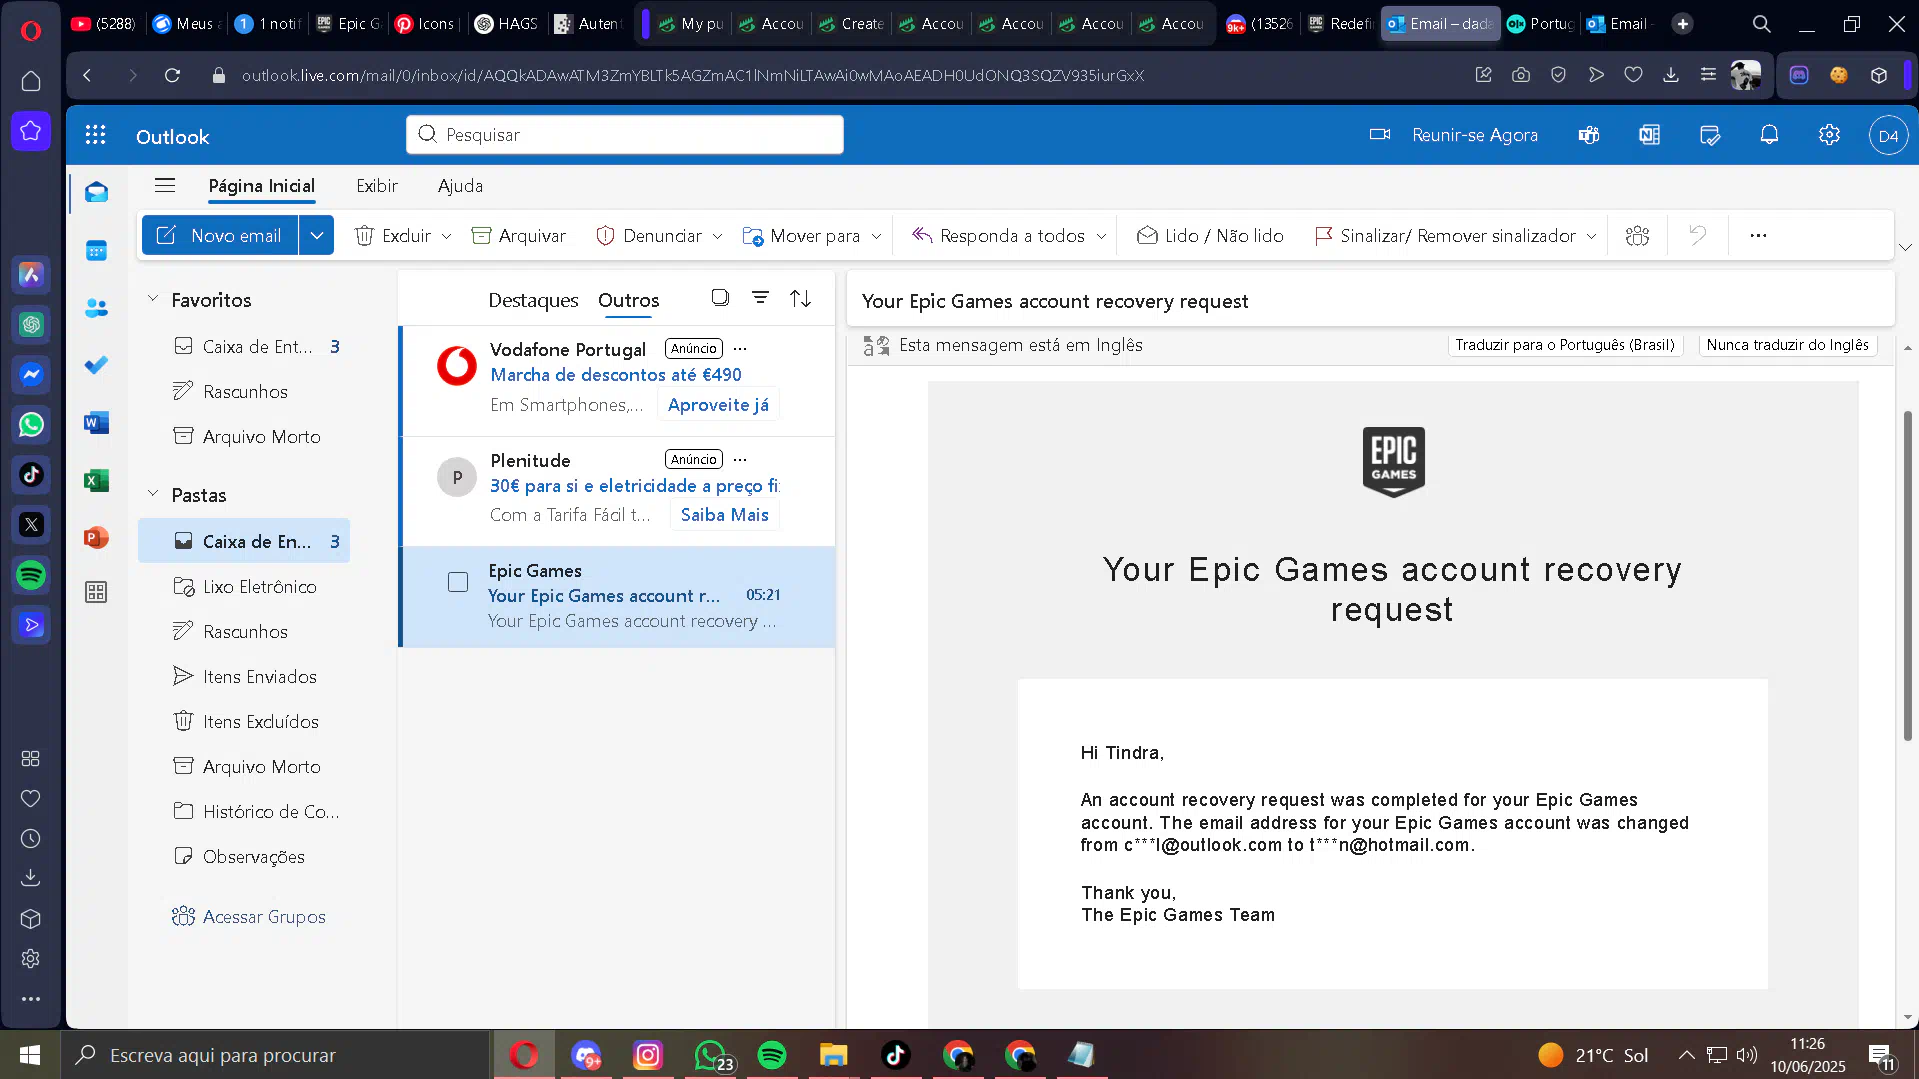Open People contacts in Outlook rail
This screenshot has height=1079, width=1919.
[97, 308]
